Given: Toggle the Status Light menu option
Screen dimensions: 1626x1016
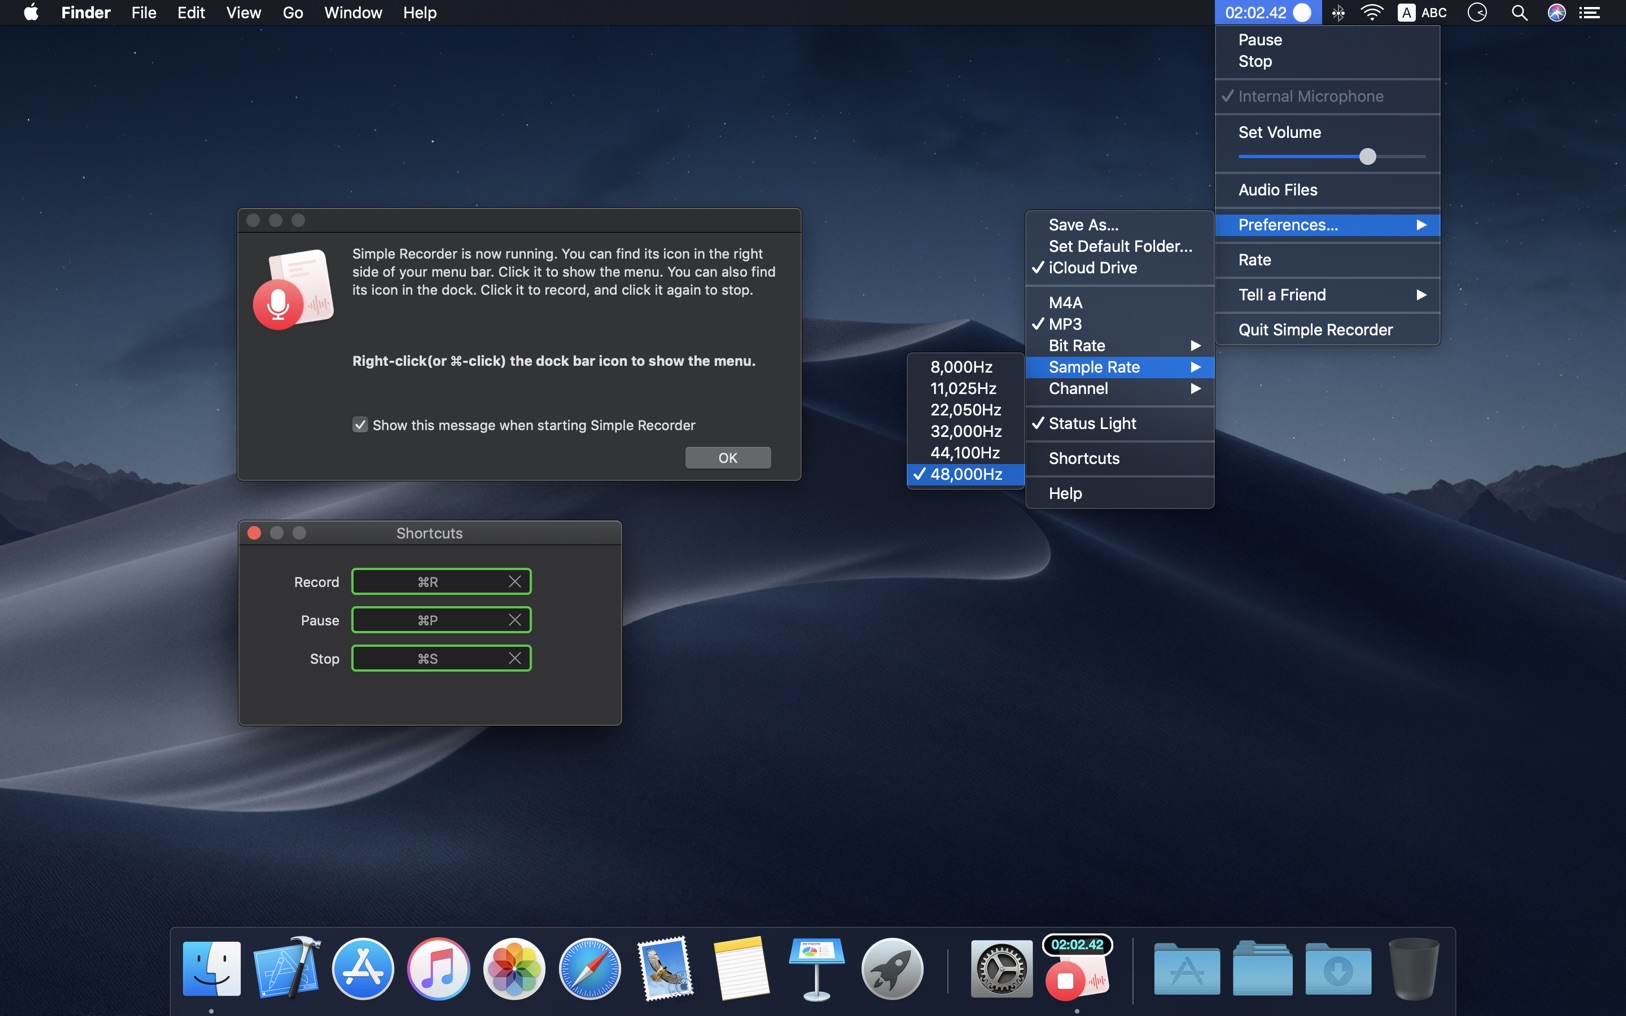Looking at the screenshot, I should pos(1091,424).
